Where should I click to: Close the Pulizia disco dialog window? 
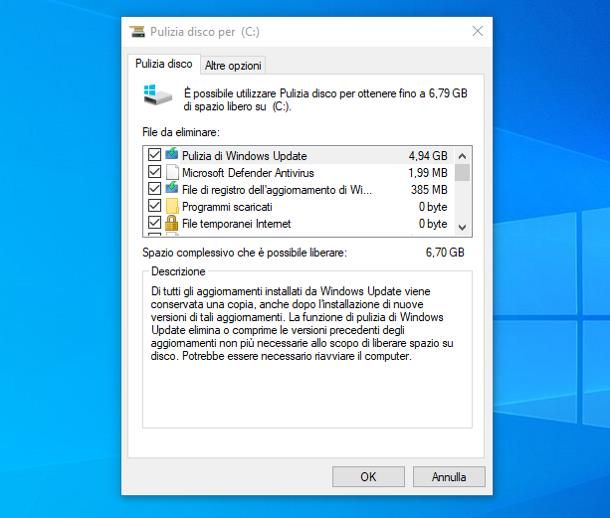coord(477,32)
